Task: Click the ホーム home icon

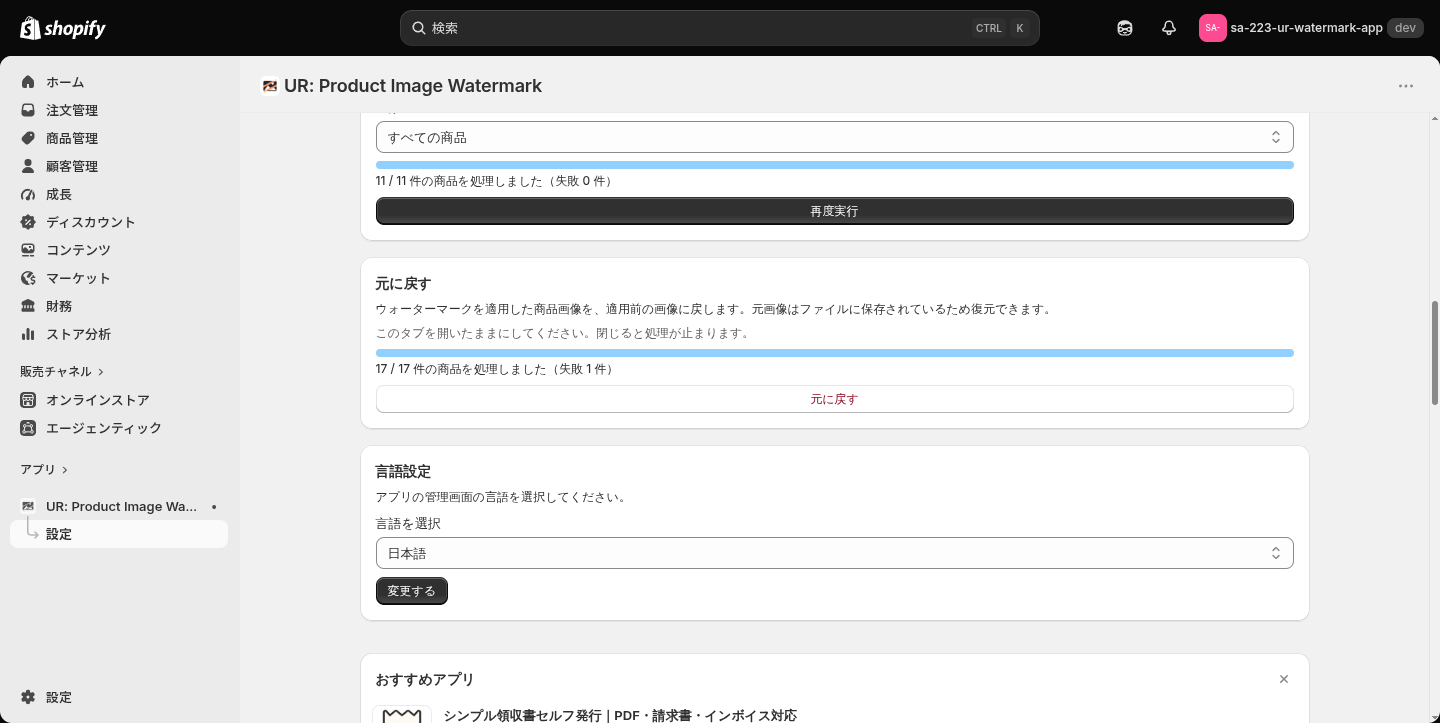Action: click(x=28, y=82)
